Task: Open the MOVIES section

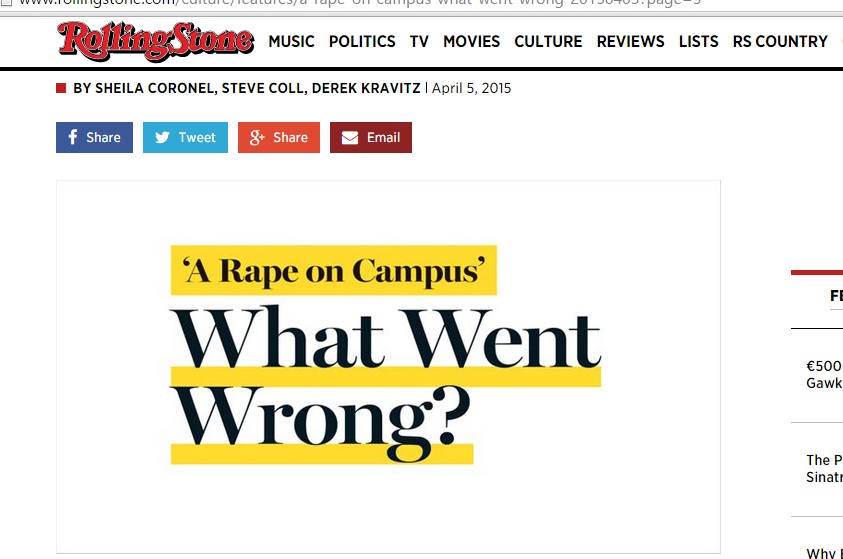Action: 471,42
